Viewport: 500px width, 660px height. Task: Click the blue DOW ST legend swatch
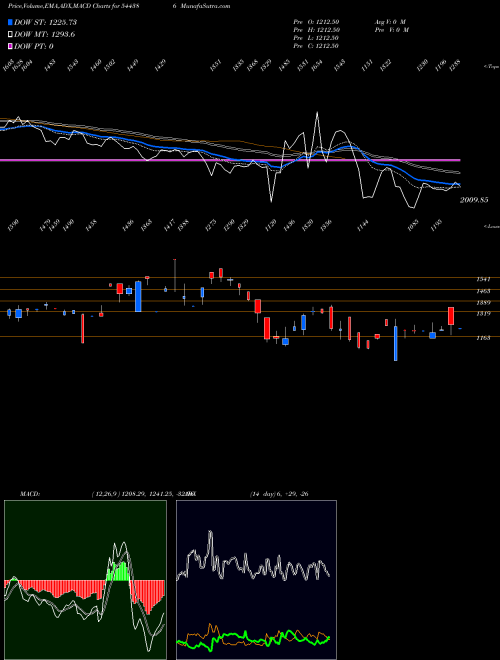click(x=10, y=22)
